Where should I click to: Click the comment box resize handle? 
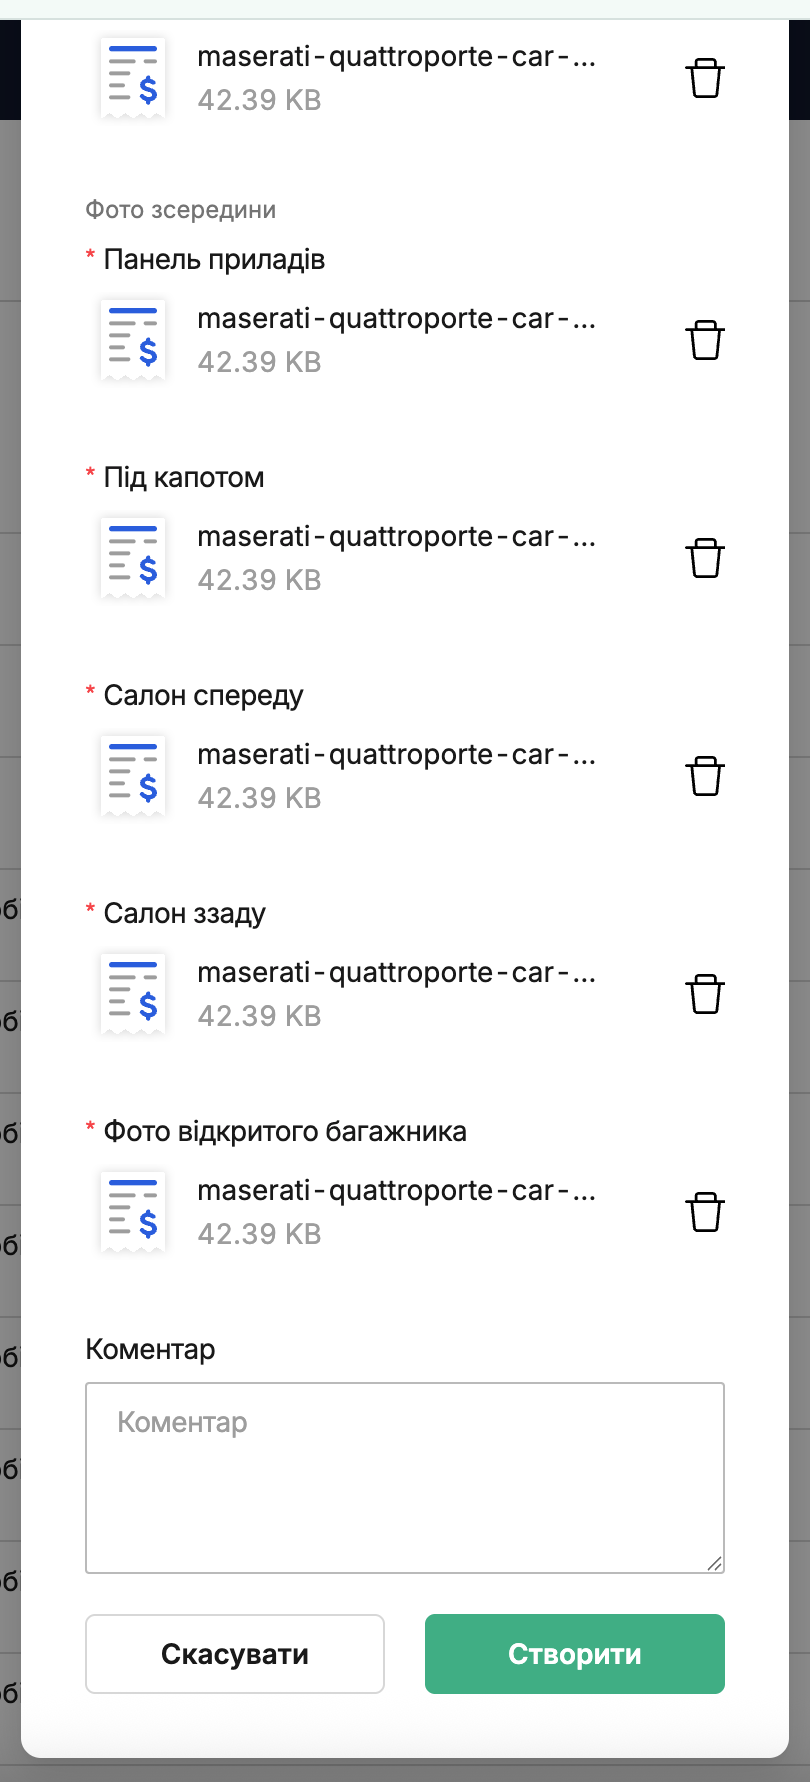(x=714, y=1563)
